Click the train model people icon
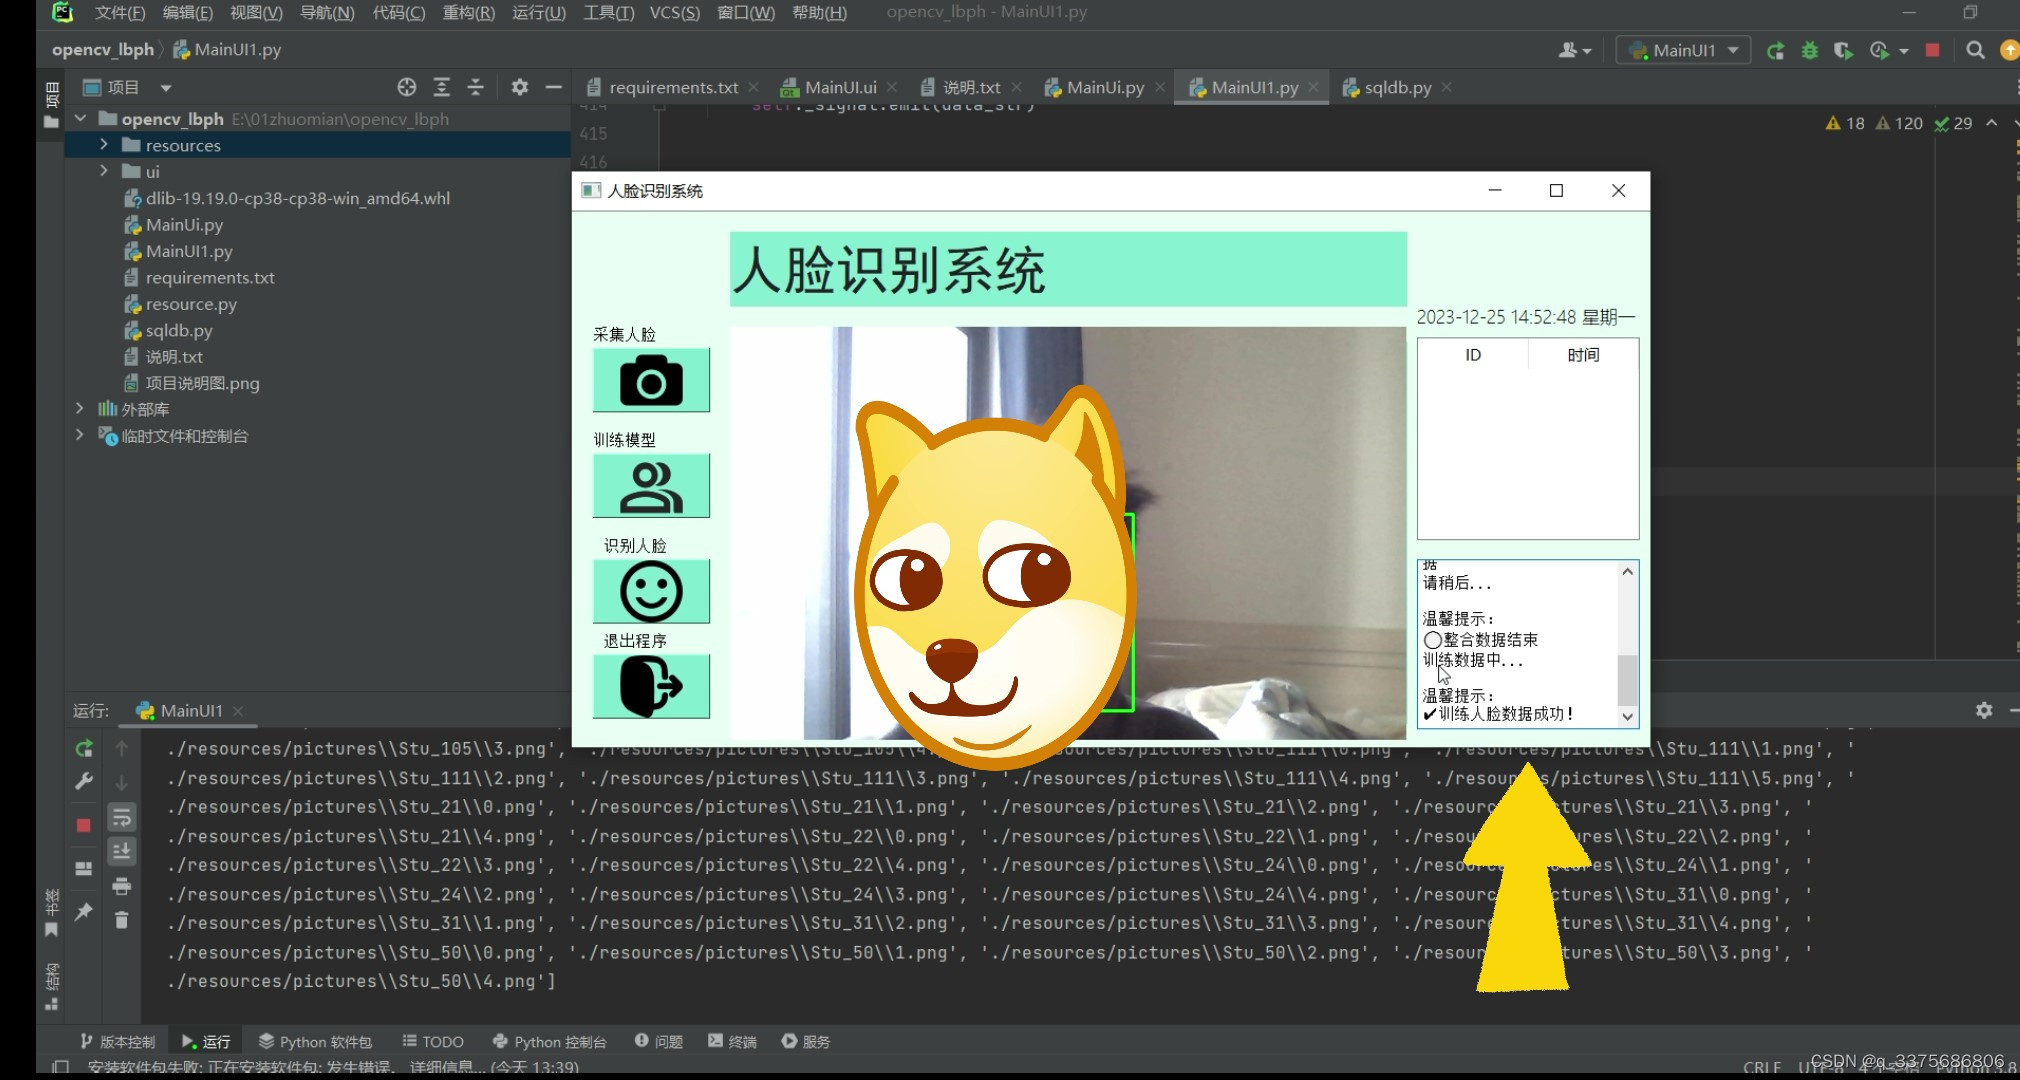Viewport: 2020px width, 1080px height. (651, 486)
